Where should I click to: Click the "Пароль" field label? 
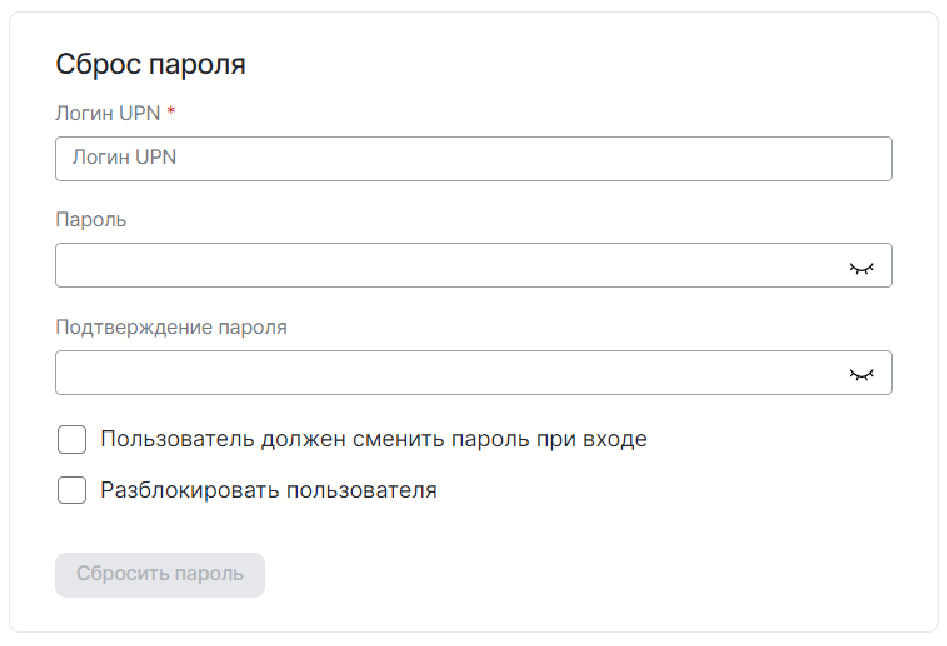91,219
